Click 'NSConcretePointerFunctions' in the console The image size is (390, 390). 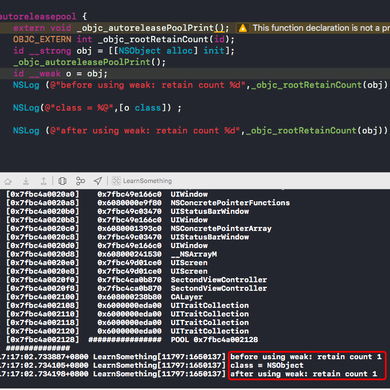230,203
